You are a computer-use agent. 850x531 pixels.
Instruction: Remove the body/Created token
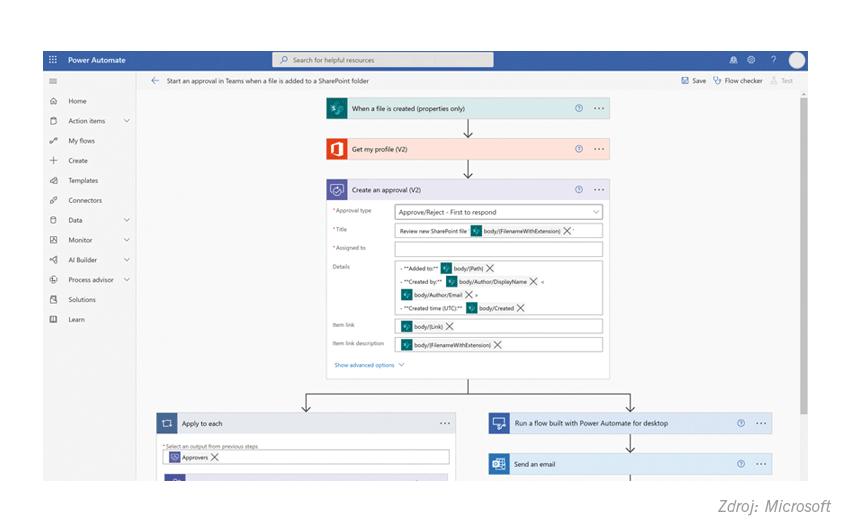click(520, 308)
